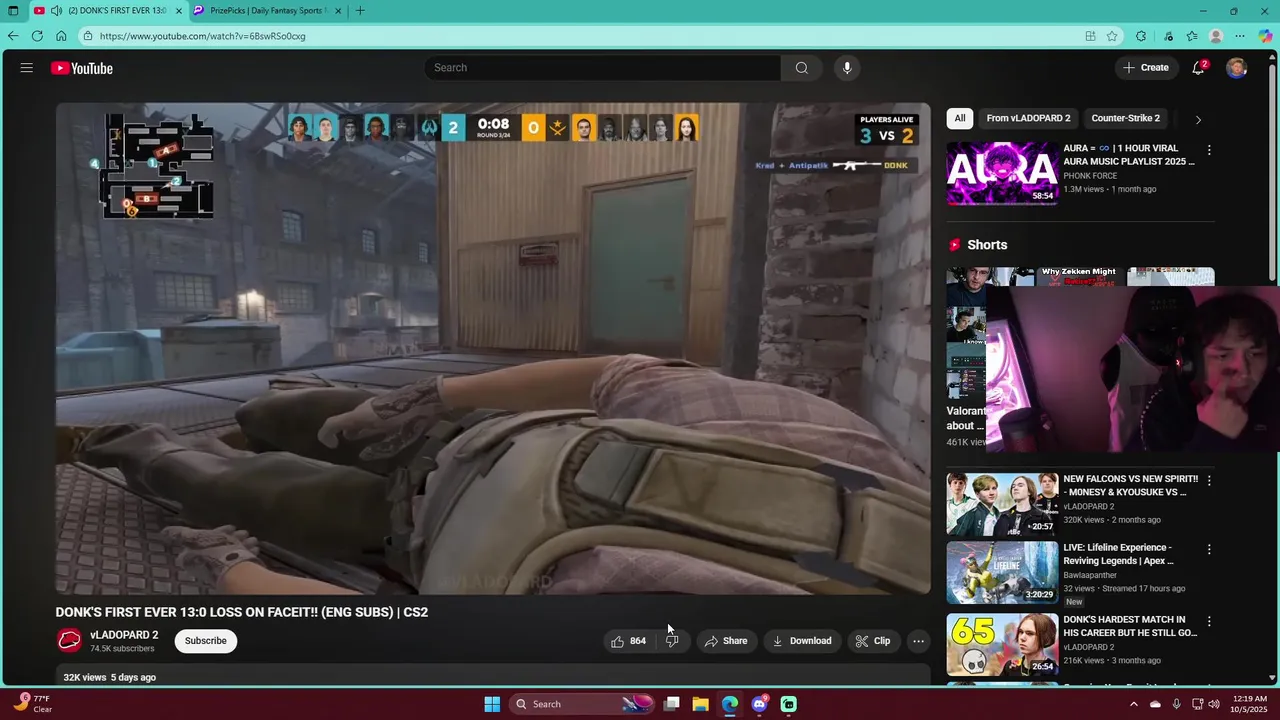Open split screen apps icon in address bar
The height and width of the screenshot is (720, 1280).
coord(1090,36)
